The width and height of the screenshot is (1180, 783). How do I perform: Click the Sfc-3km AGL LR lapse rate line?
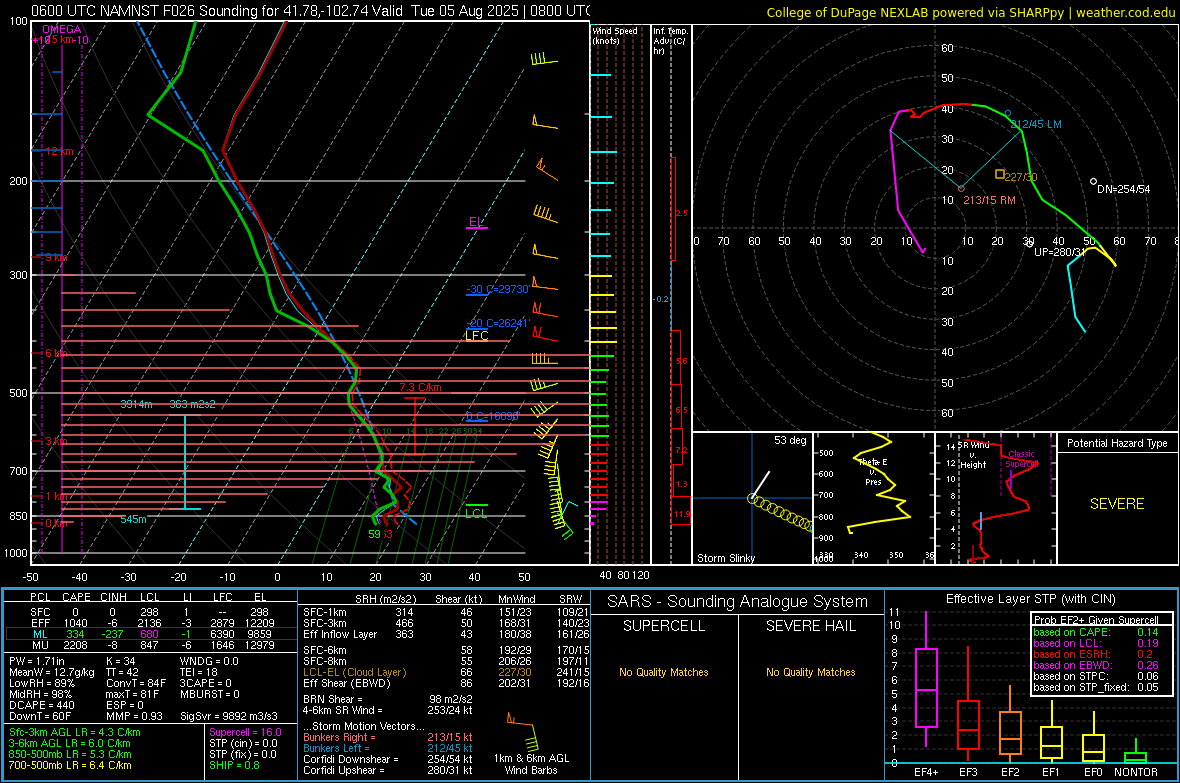pos(75,732)
